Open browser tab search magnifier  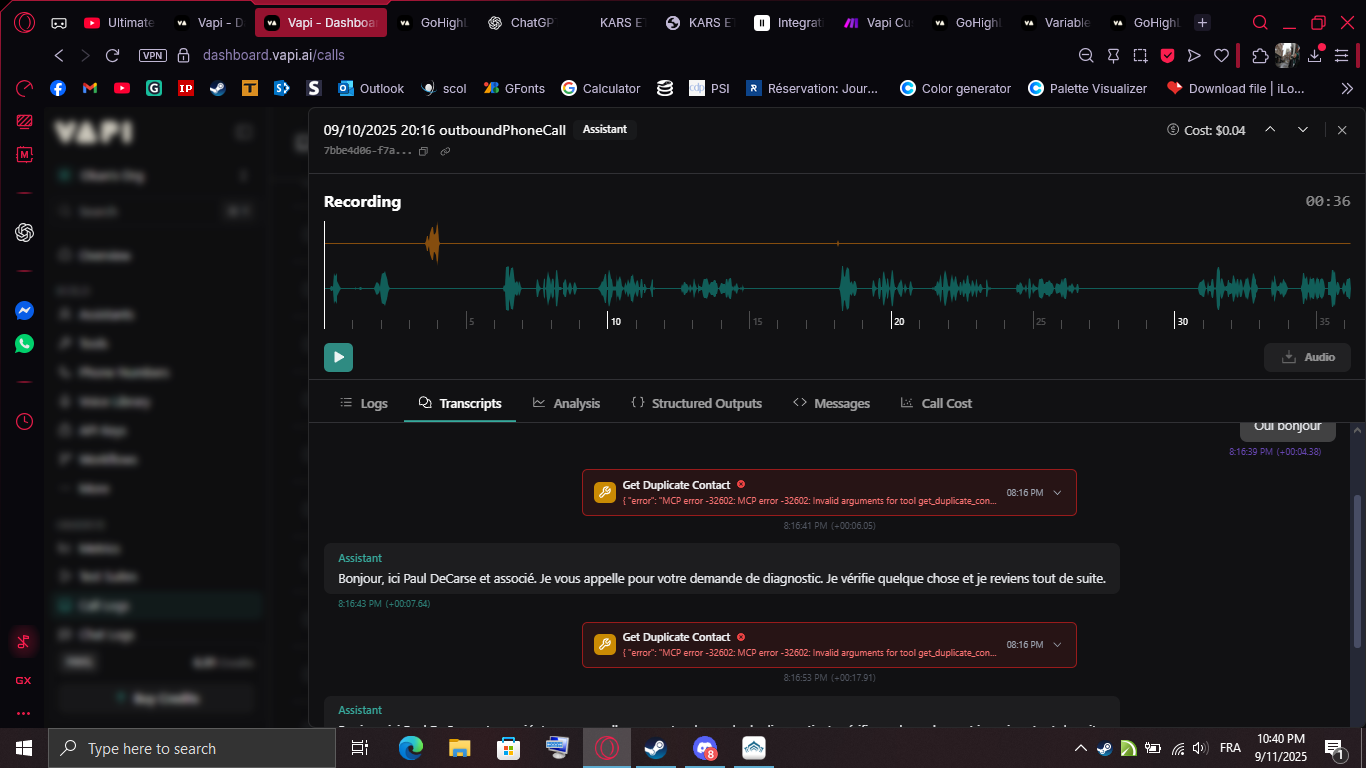tap(1261, 22)
